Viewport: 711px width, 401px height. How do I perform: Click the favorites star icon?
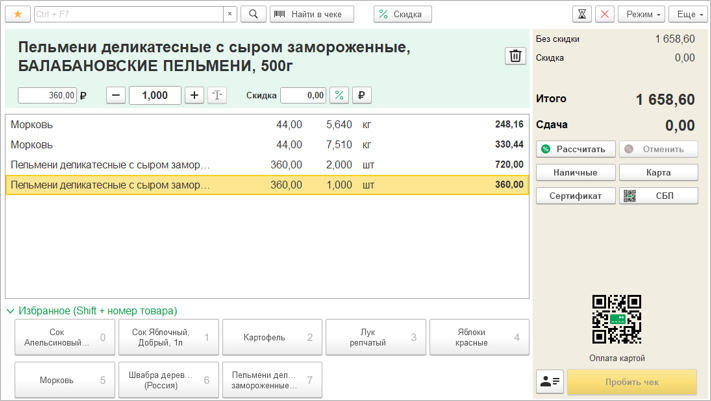coord(17,14)
